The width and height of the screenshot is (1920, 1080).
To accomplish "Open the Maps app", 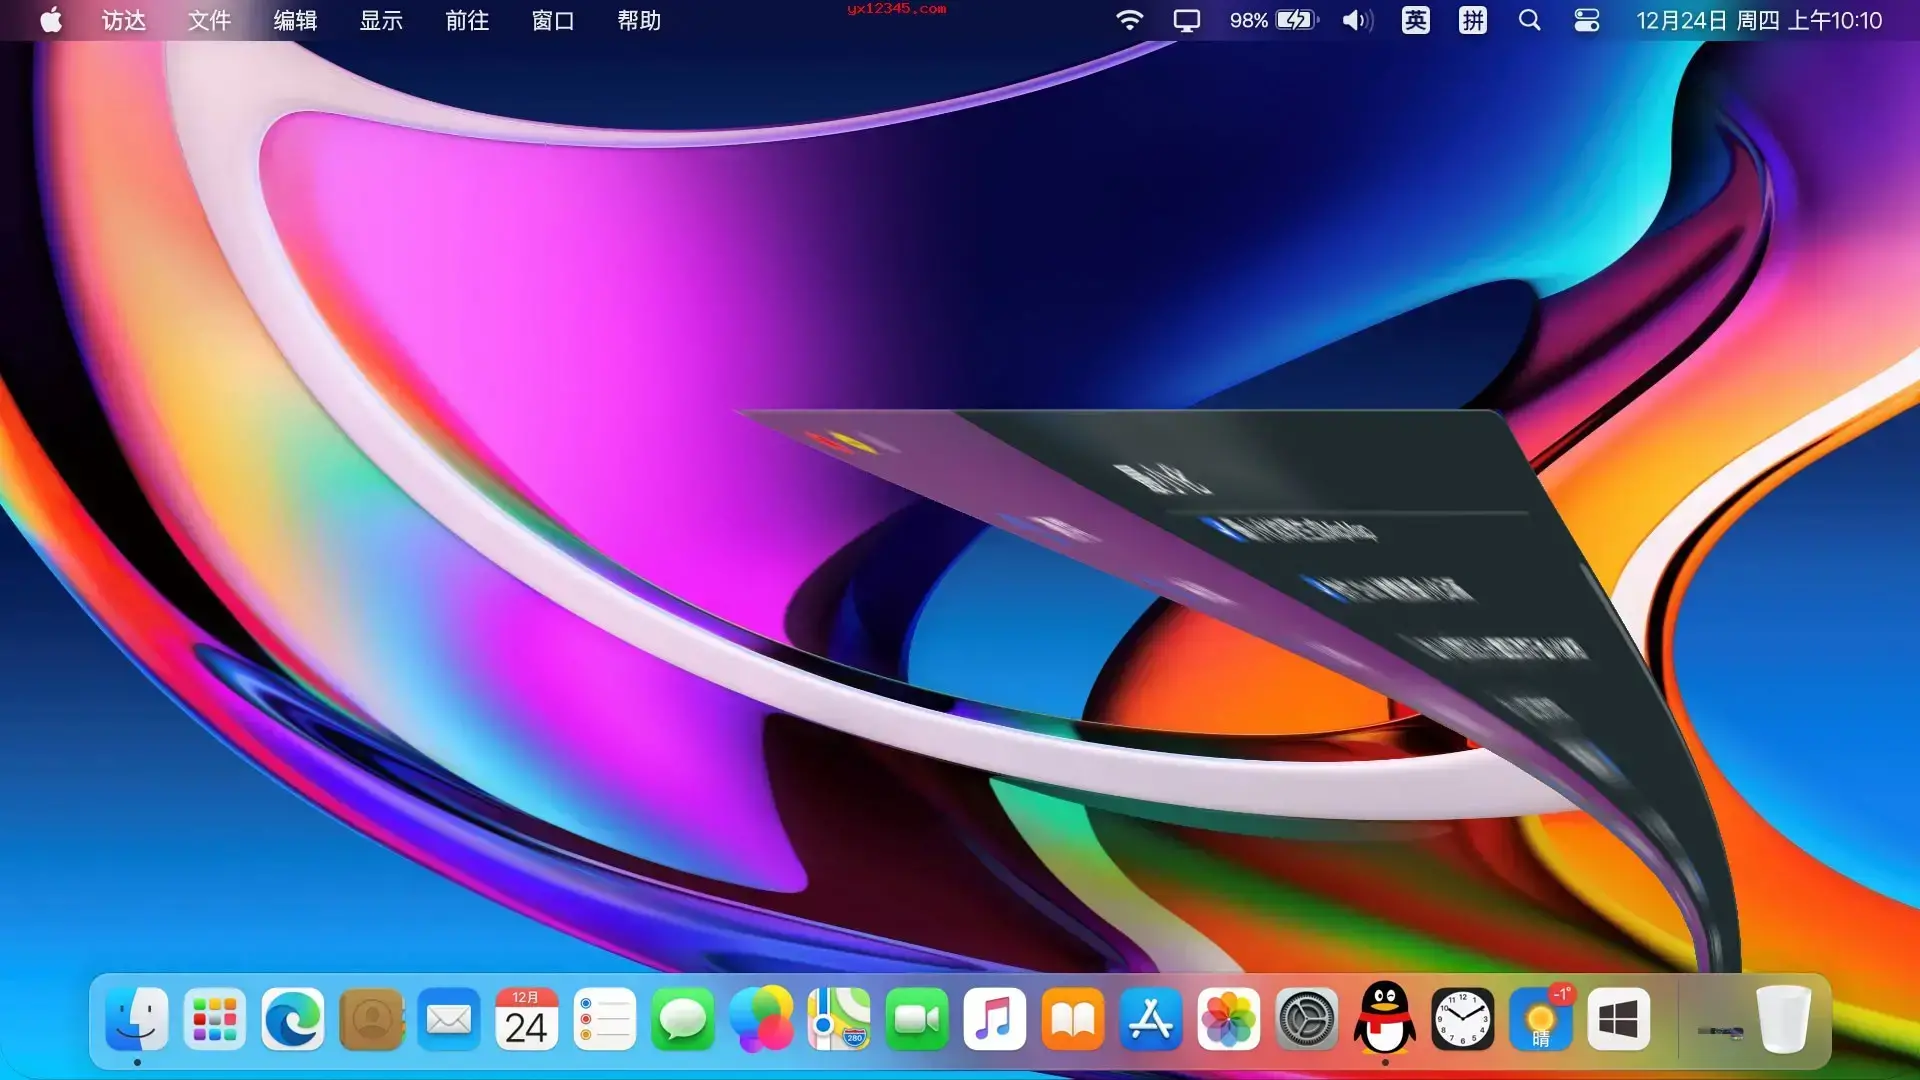I will 839,1019.
